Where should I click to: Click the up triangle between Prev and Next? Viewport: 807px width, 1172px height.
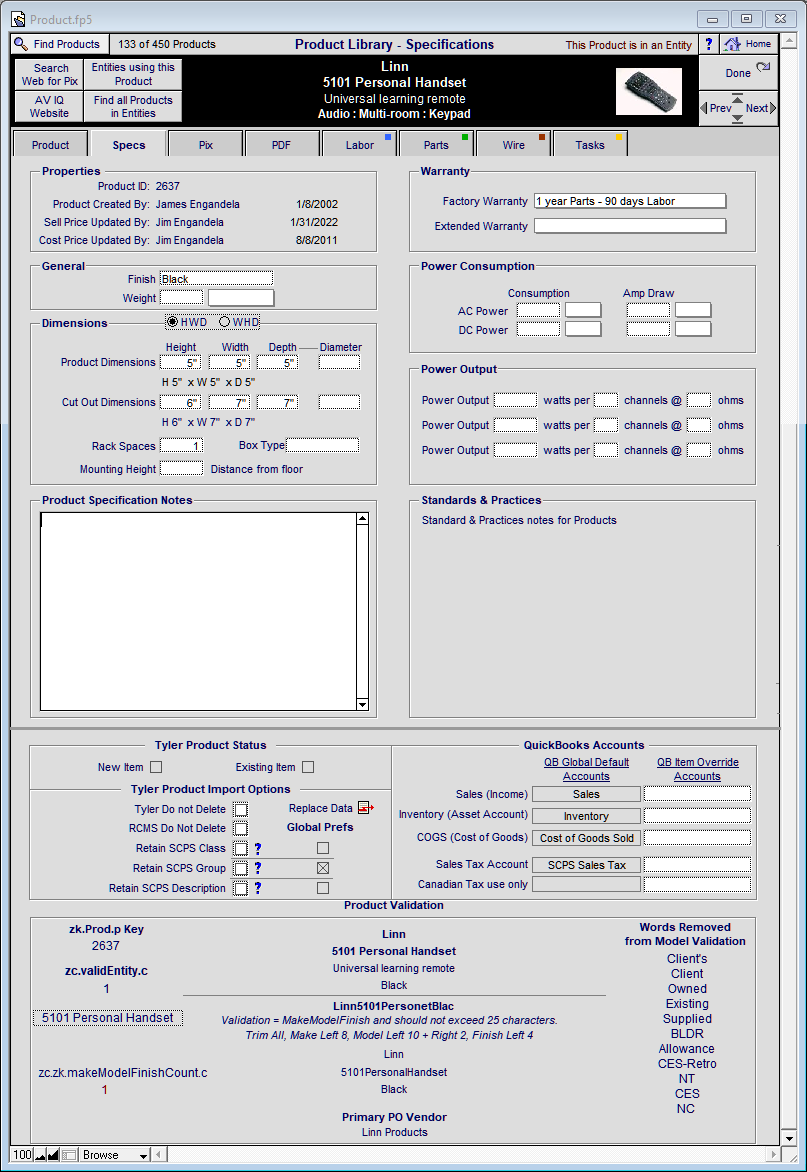pyautogui.click(x=738, y=99)
